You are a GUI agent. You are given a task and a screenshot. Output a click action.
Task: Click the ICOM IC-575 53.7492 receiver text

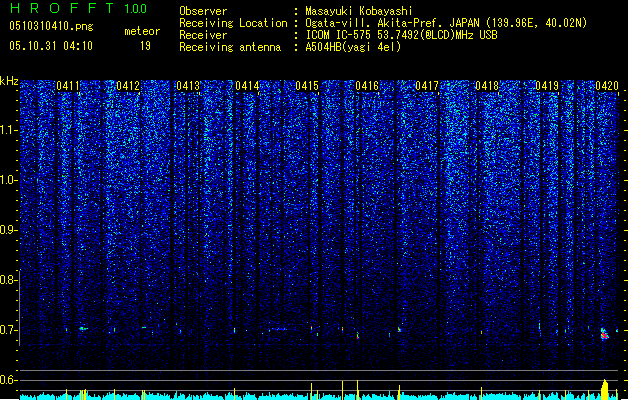click(x=401, y=35)
